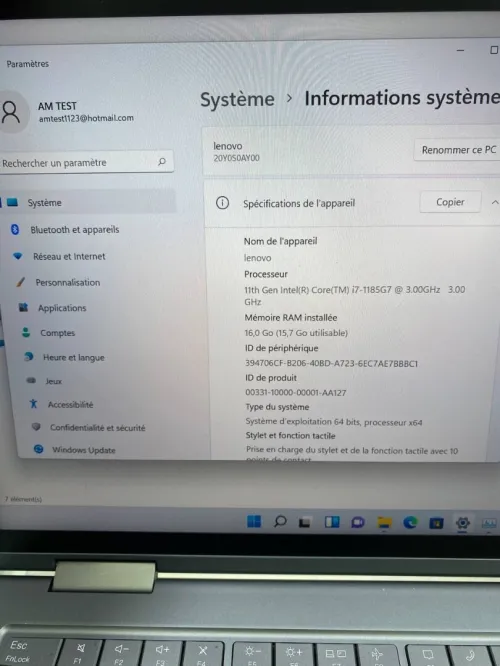Screen dimensions: 500x666
Task: Open Microsoft Store from the taskbar
Action: [x=436, y=523]
